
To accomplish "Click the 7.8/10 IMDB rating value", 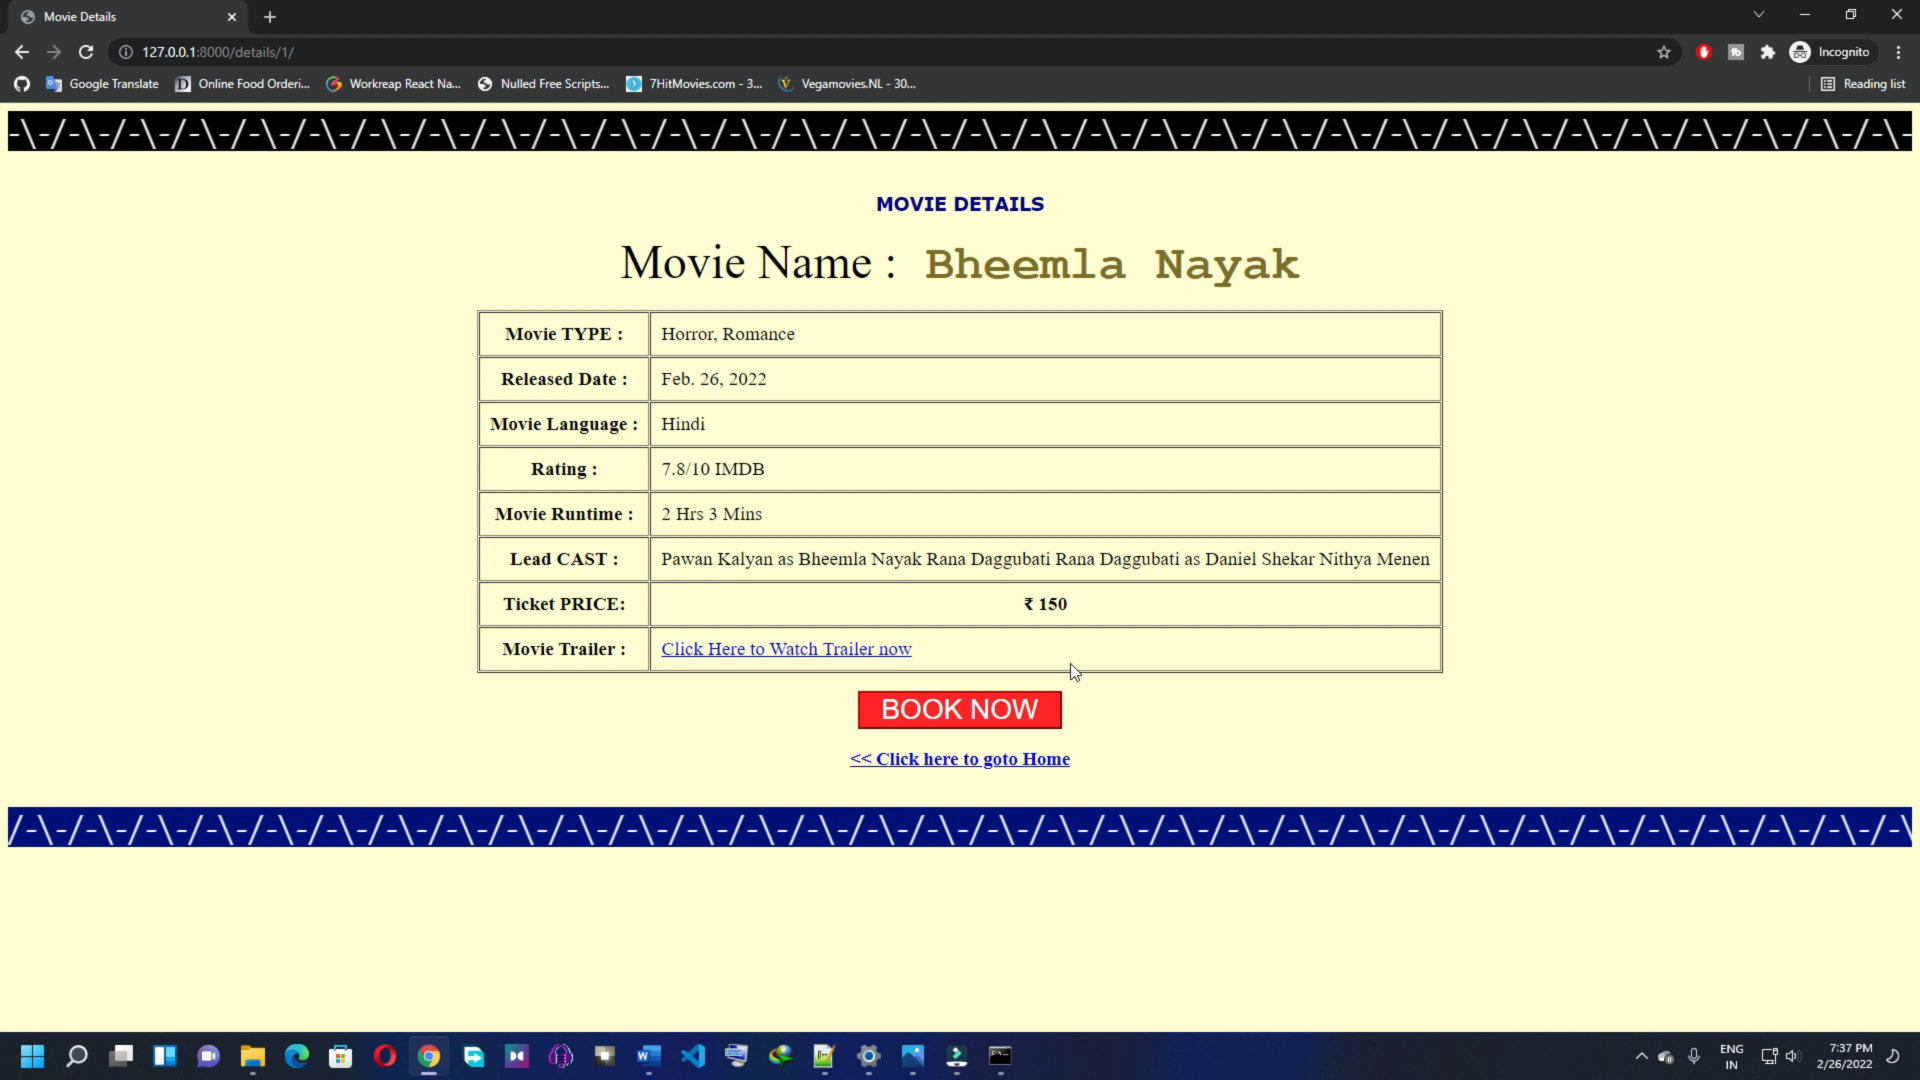I will coord(713,469).
